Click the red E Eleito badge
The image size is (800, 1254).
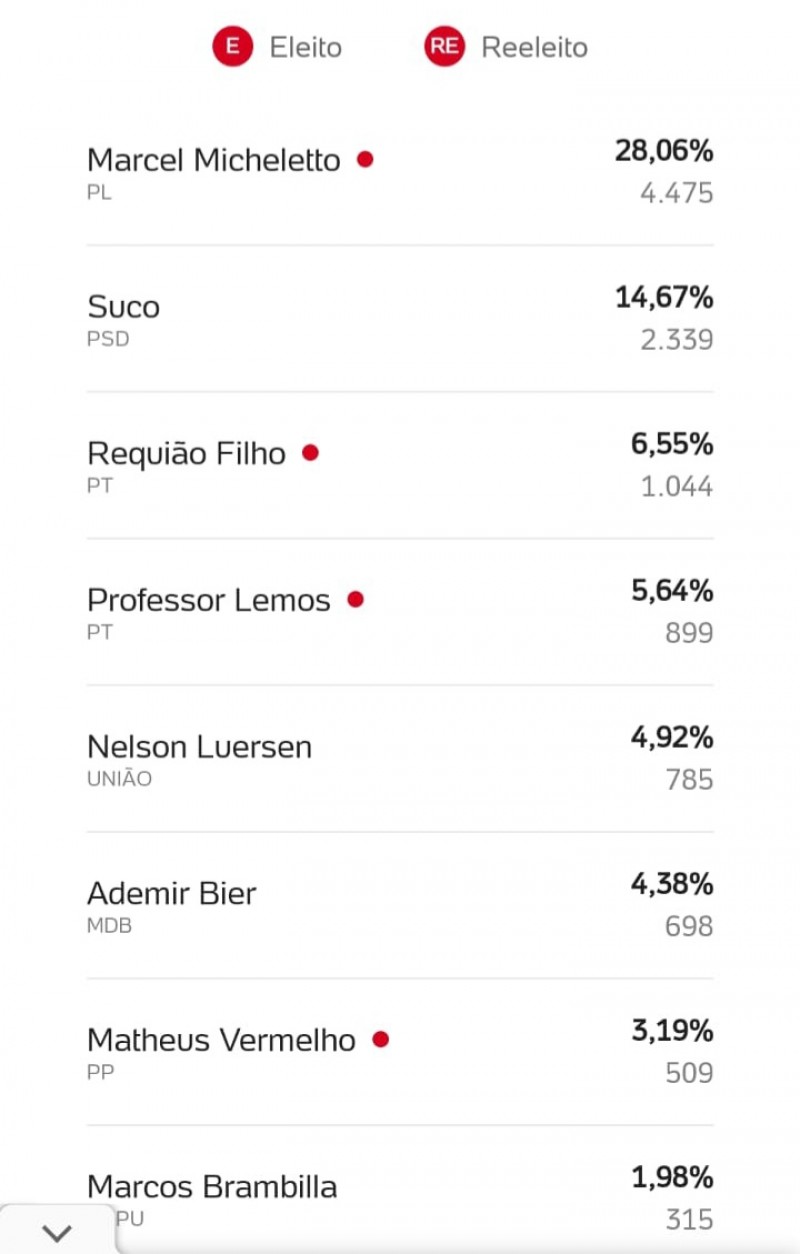(233, 47)
